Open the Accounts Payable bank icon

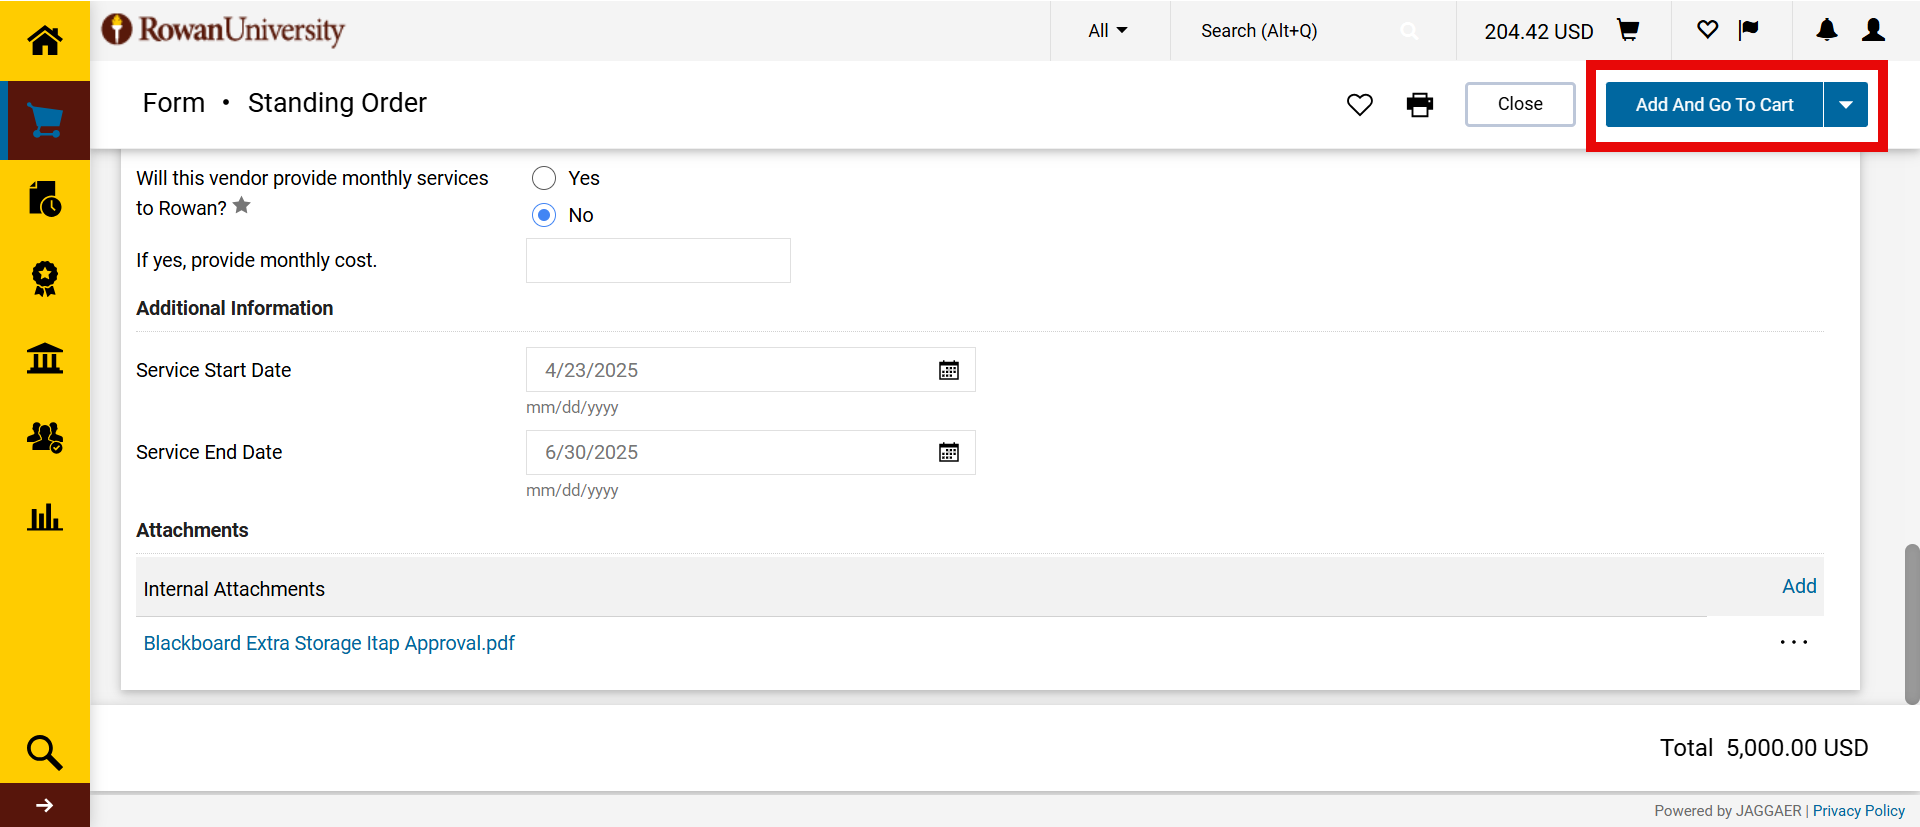(x=45, y=358)
